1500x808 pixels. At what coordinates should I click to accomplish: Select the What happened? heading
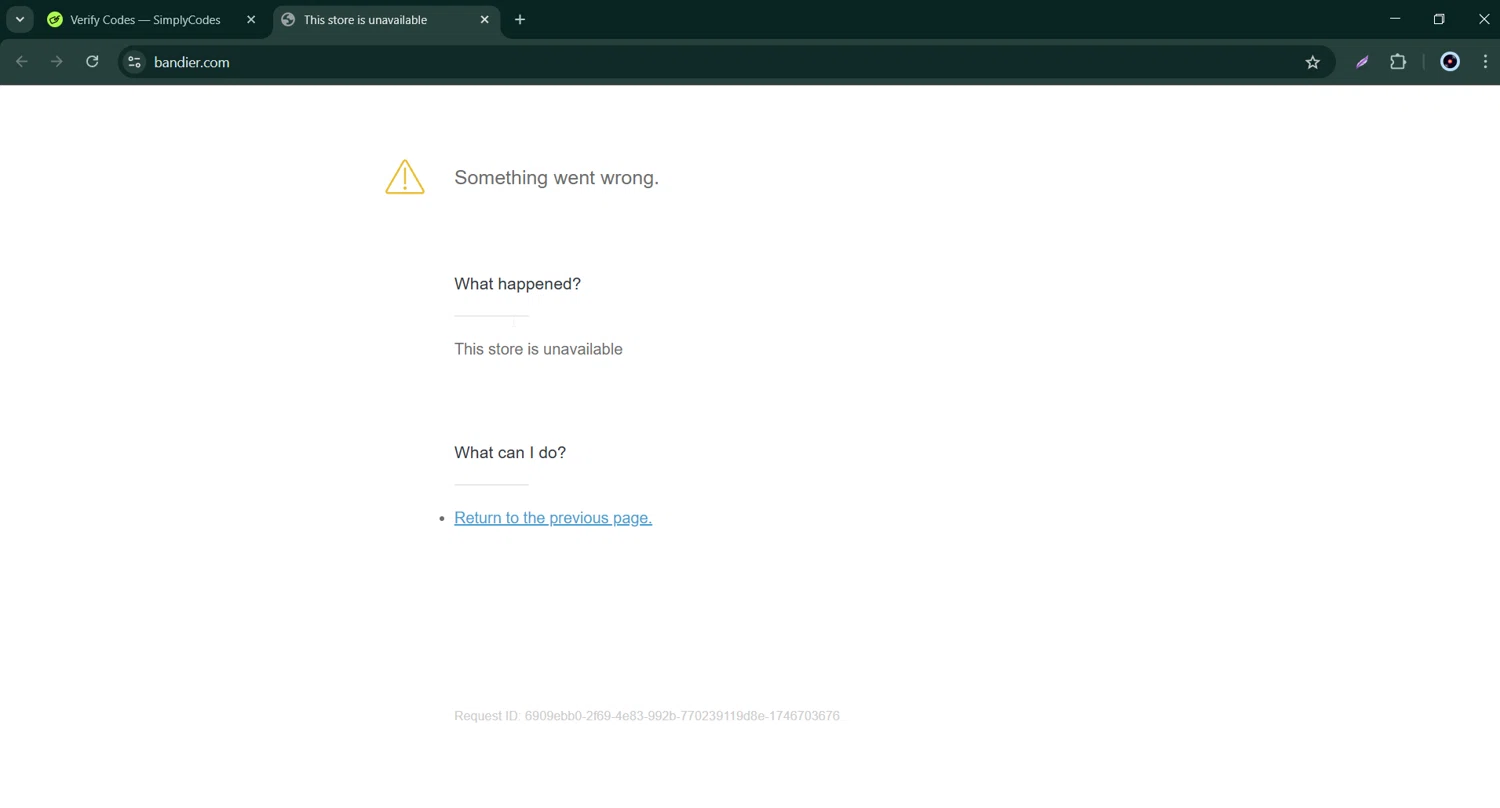coord(517,284)
